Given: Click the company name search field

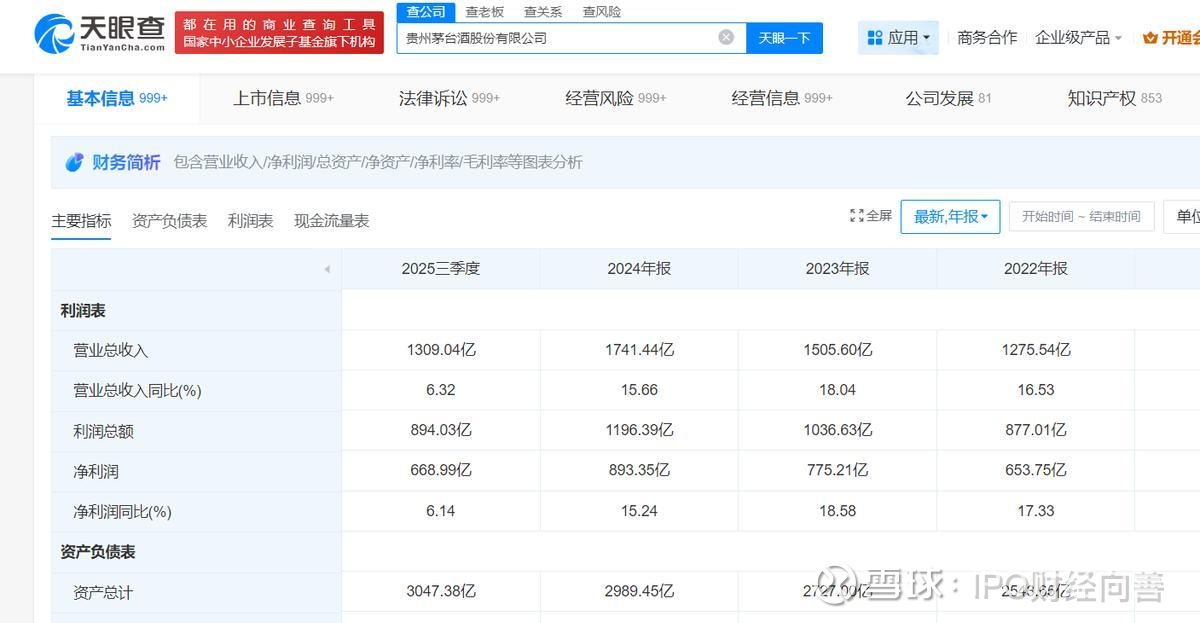Looking at the screenshot, I should pos(555,37).
